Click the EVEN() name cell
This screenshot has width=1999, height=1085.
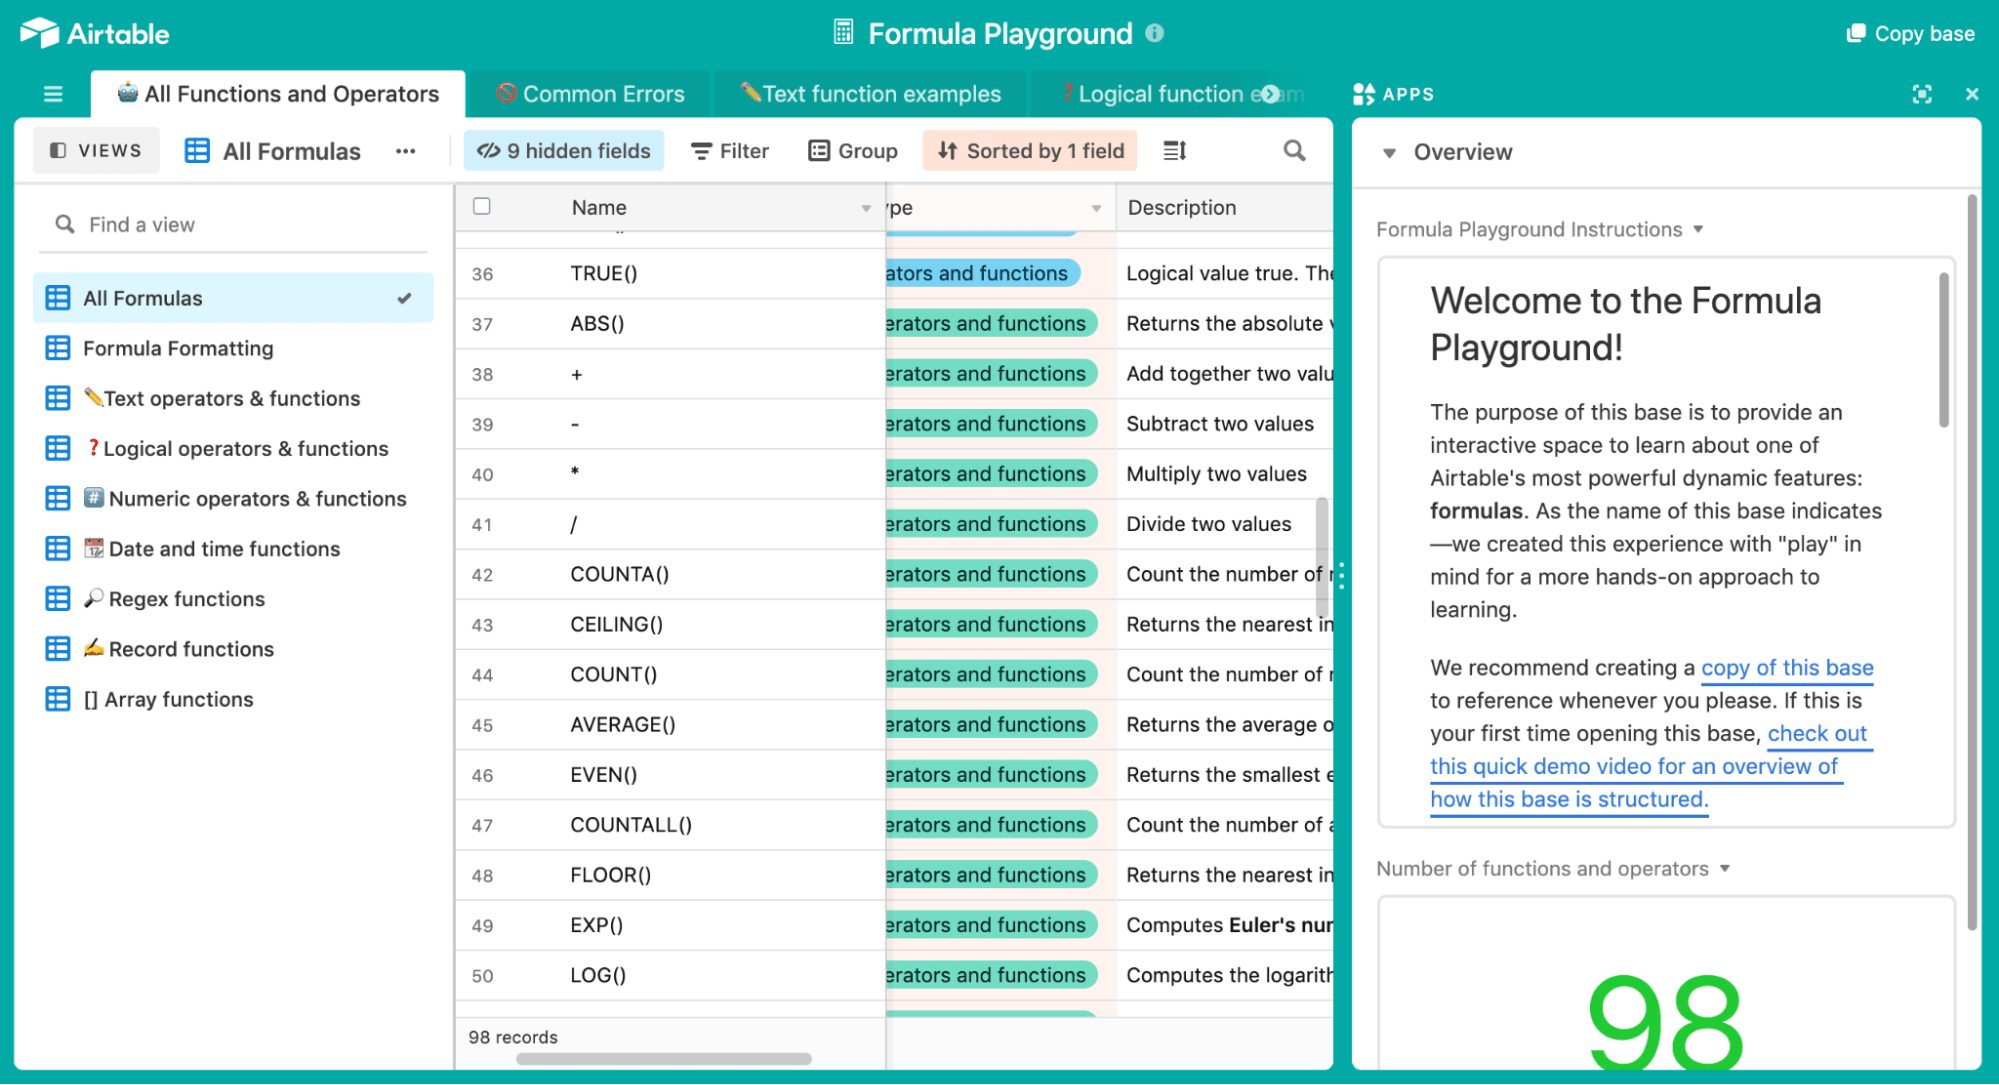point(670,774)
